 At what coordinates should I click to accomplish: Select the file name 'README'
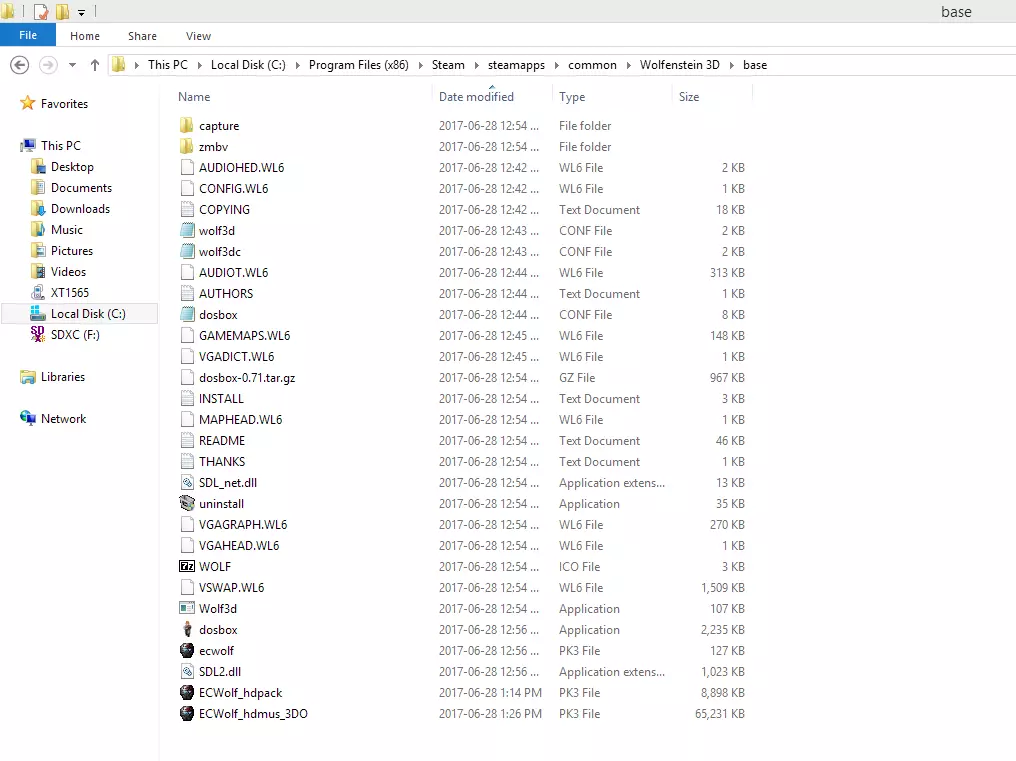(x=222, y=440)
